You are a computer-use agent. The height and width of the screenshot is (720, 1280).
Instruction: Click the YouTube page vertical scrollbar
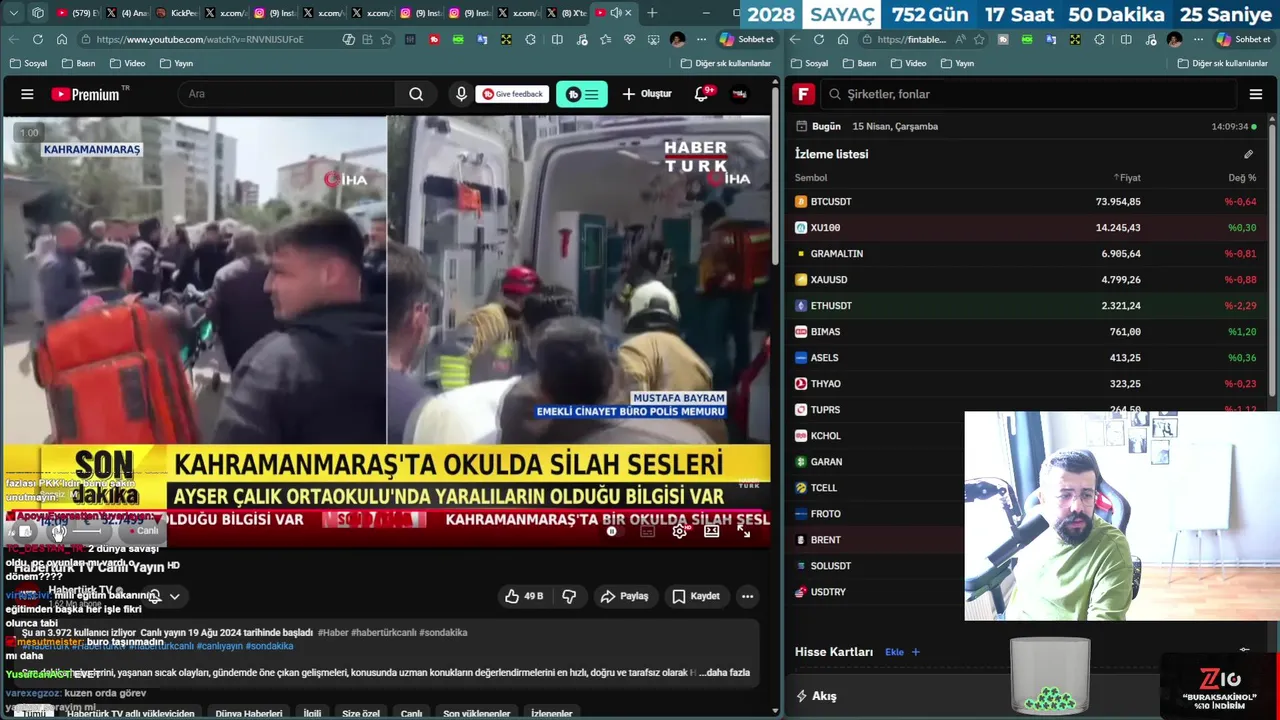click(776, 175)
